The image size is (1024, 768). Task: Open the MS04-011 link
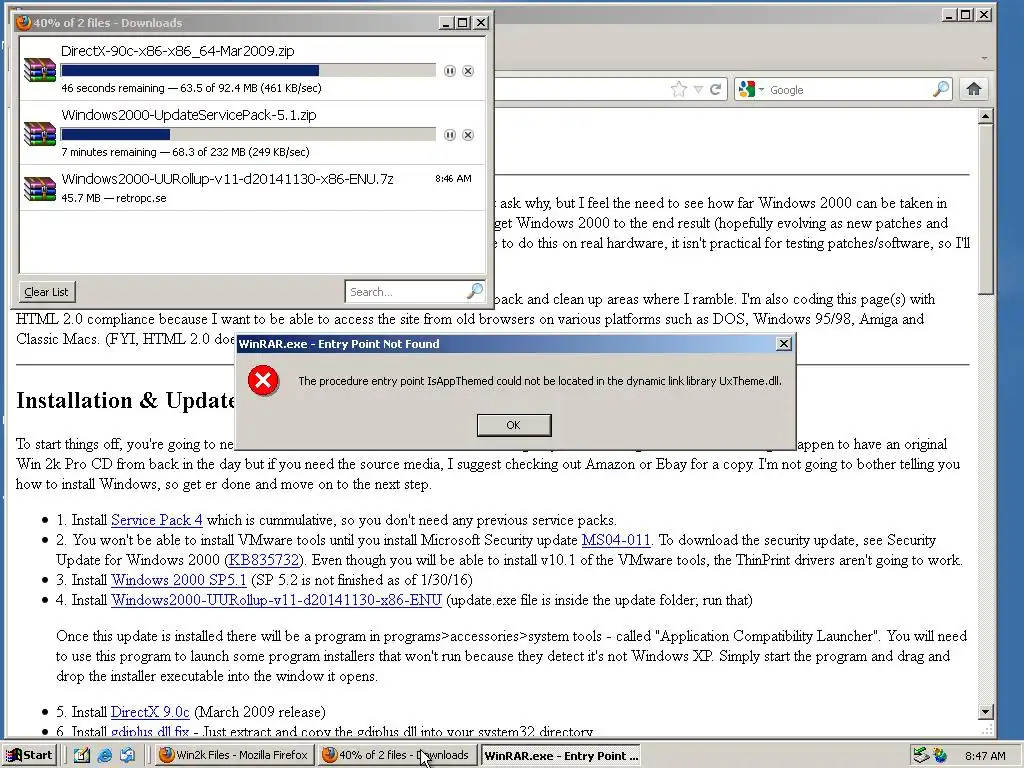click(x=616, y=540)
